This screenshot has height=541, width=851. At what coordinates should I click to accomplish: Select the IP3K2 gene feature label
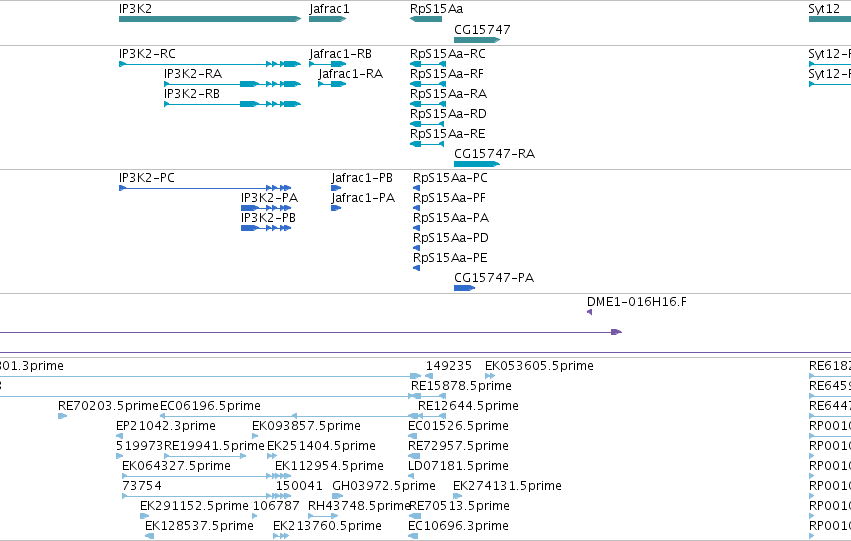point(135,9)
